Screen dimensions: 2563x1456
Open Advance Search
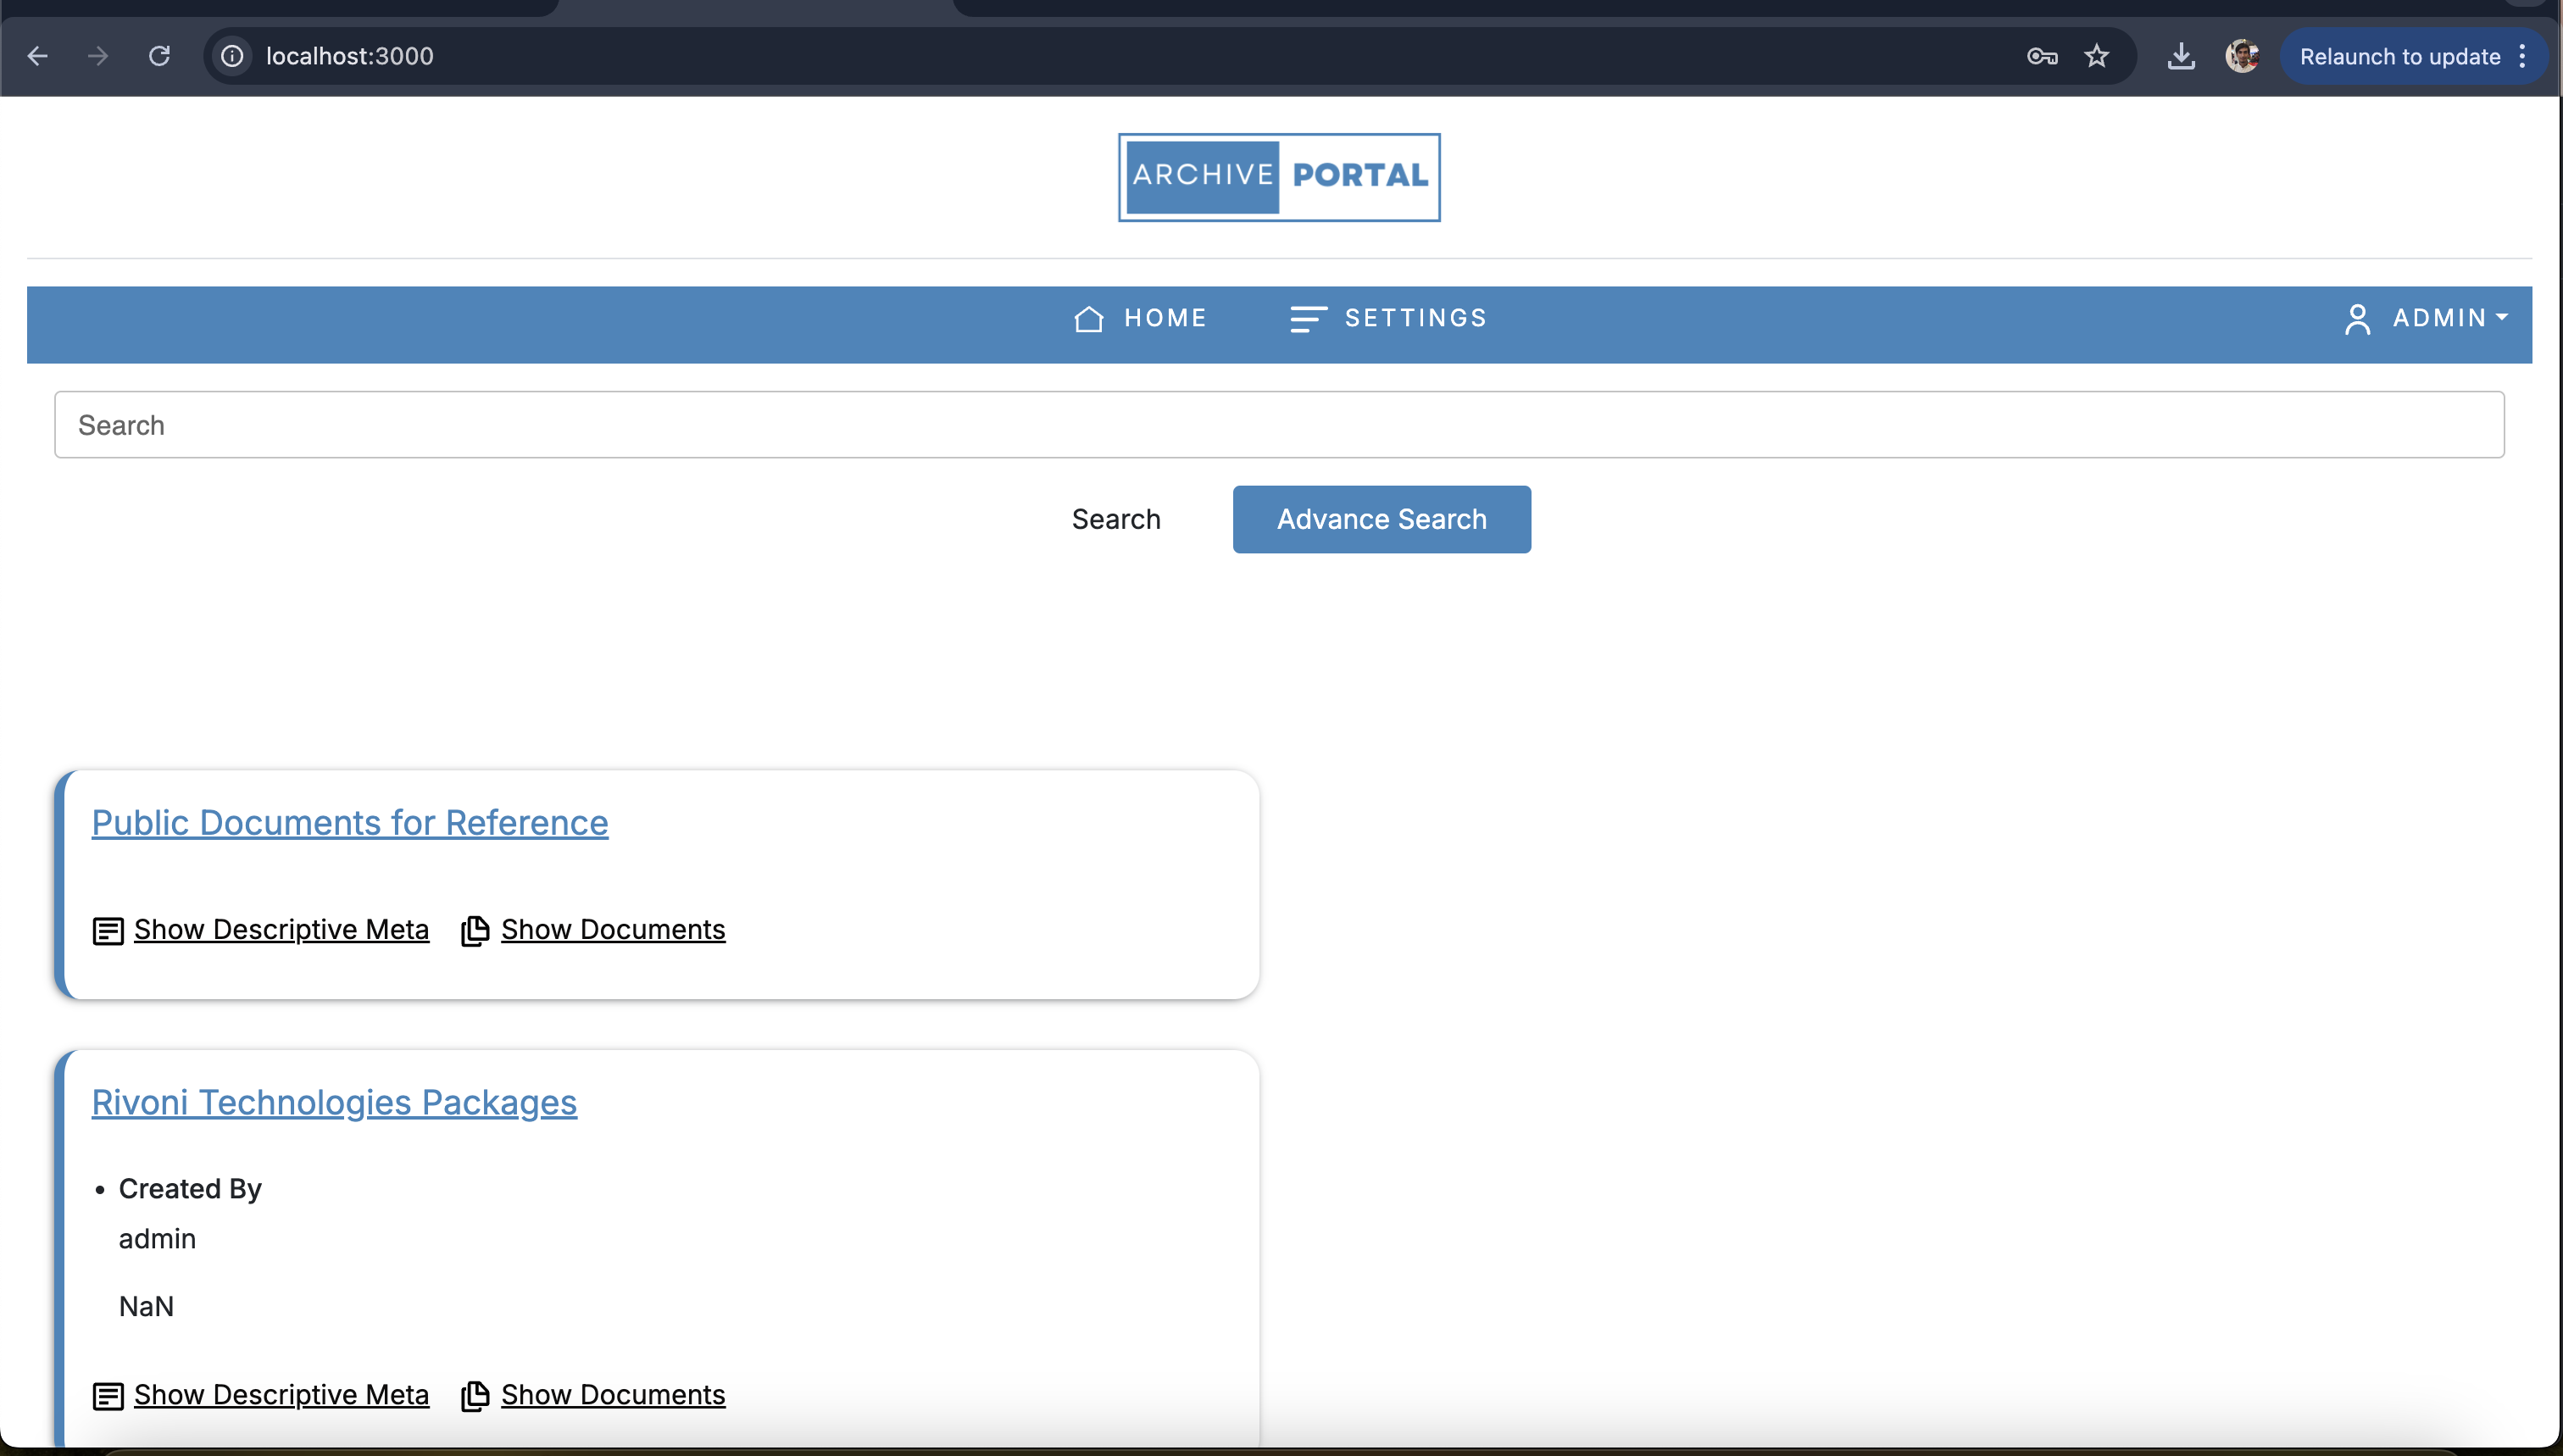[x=1381, y=519]
